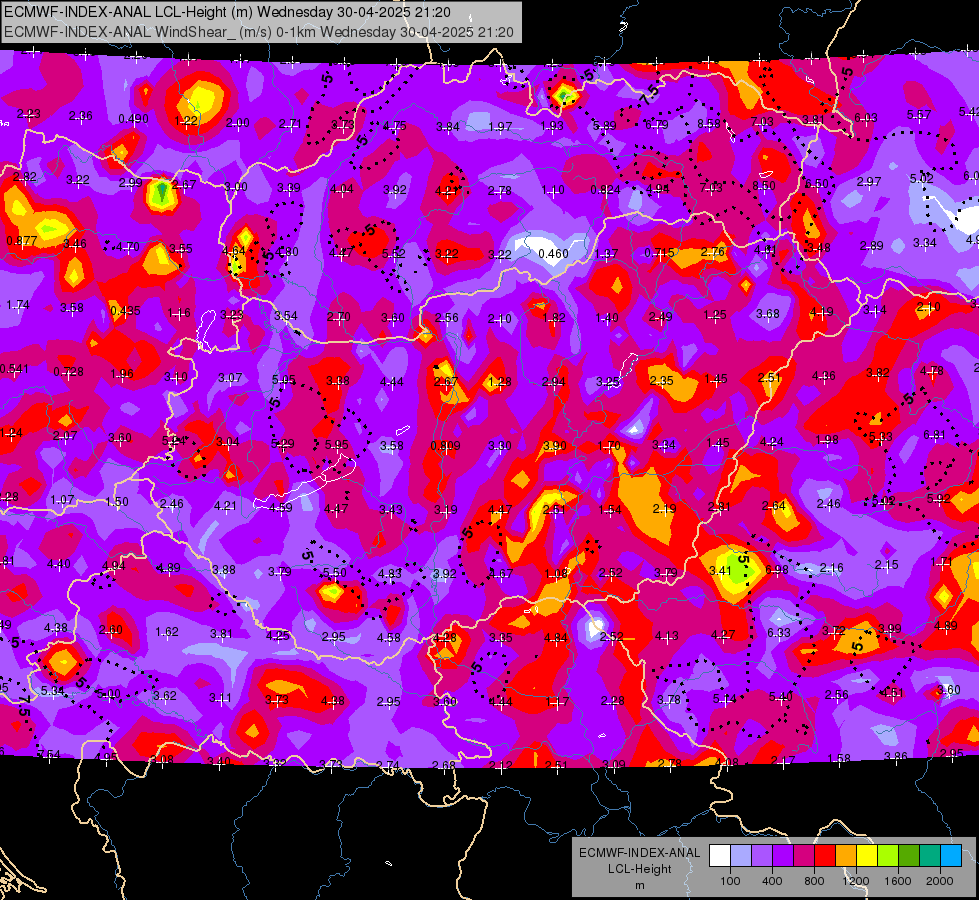Click the wind shear value '5.40'
Viewport: 979px width, 900px height.
780,696
